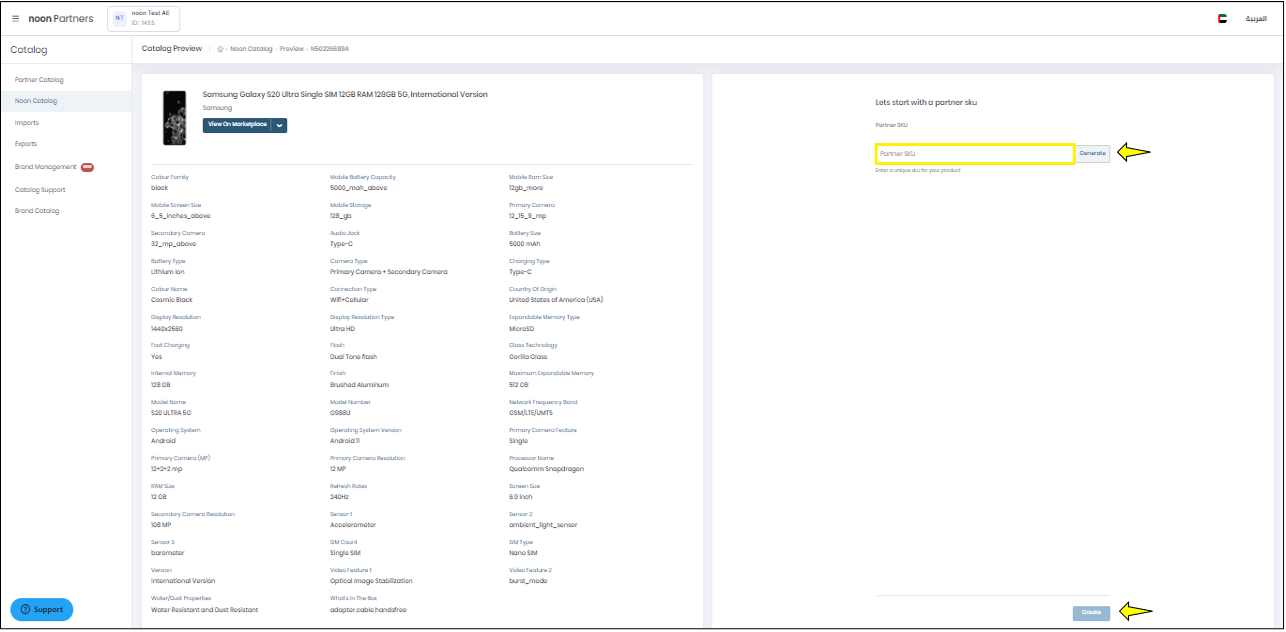Switch language to Arabic (العربية)
The height and width of the screenshot is (632, 1286).
(1255, 18)
